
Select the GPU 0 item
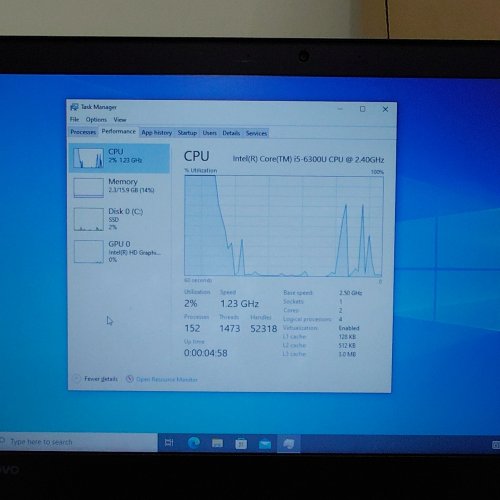coord(119,252)
